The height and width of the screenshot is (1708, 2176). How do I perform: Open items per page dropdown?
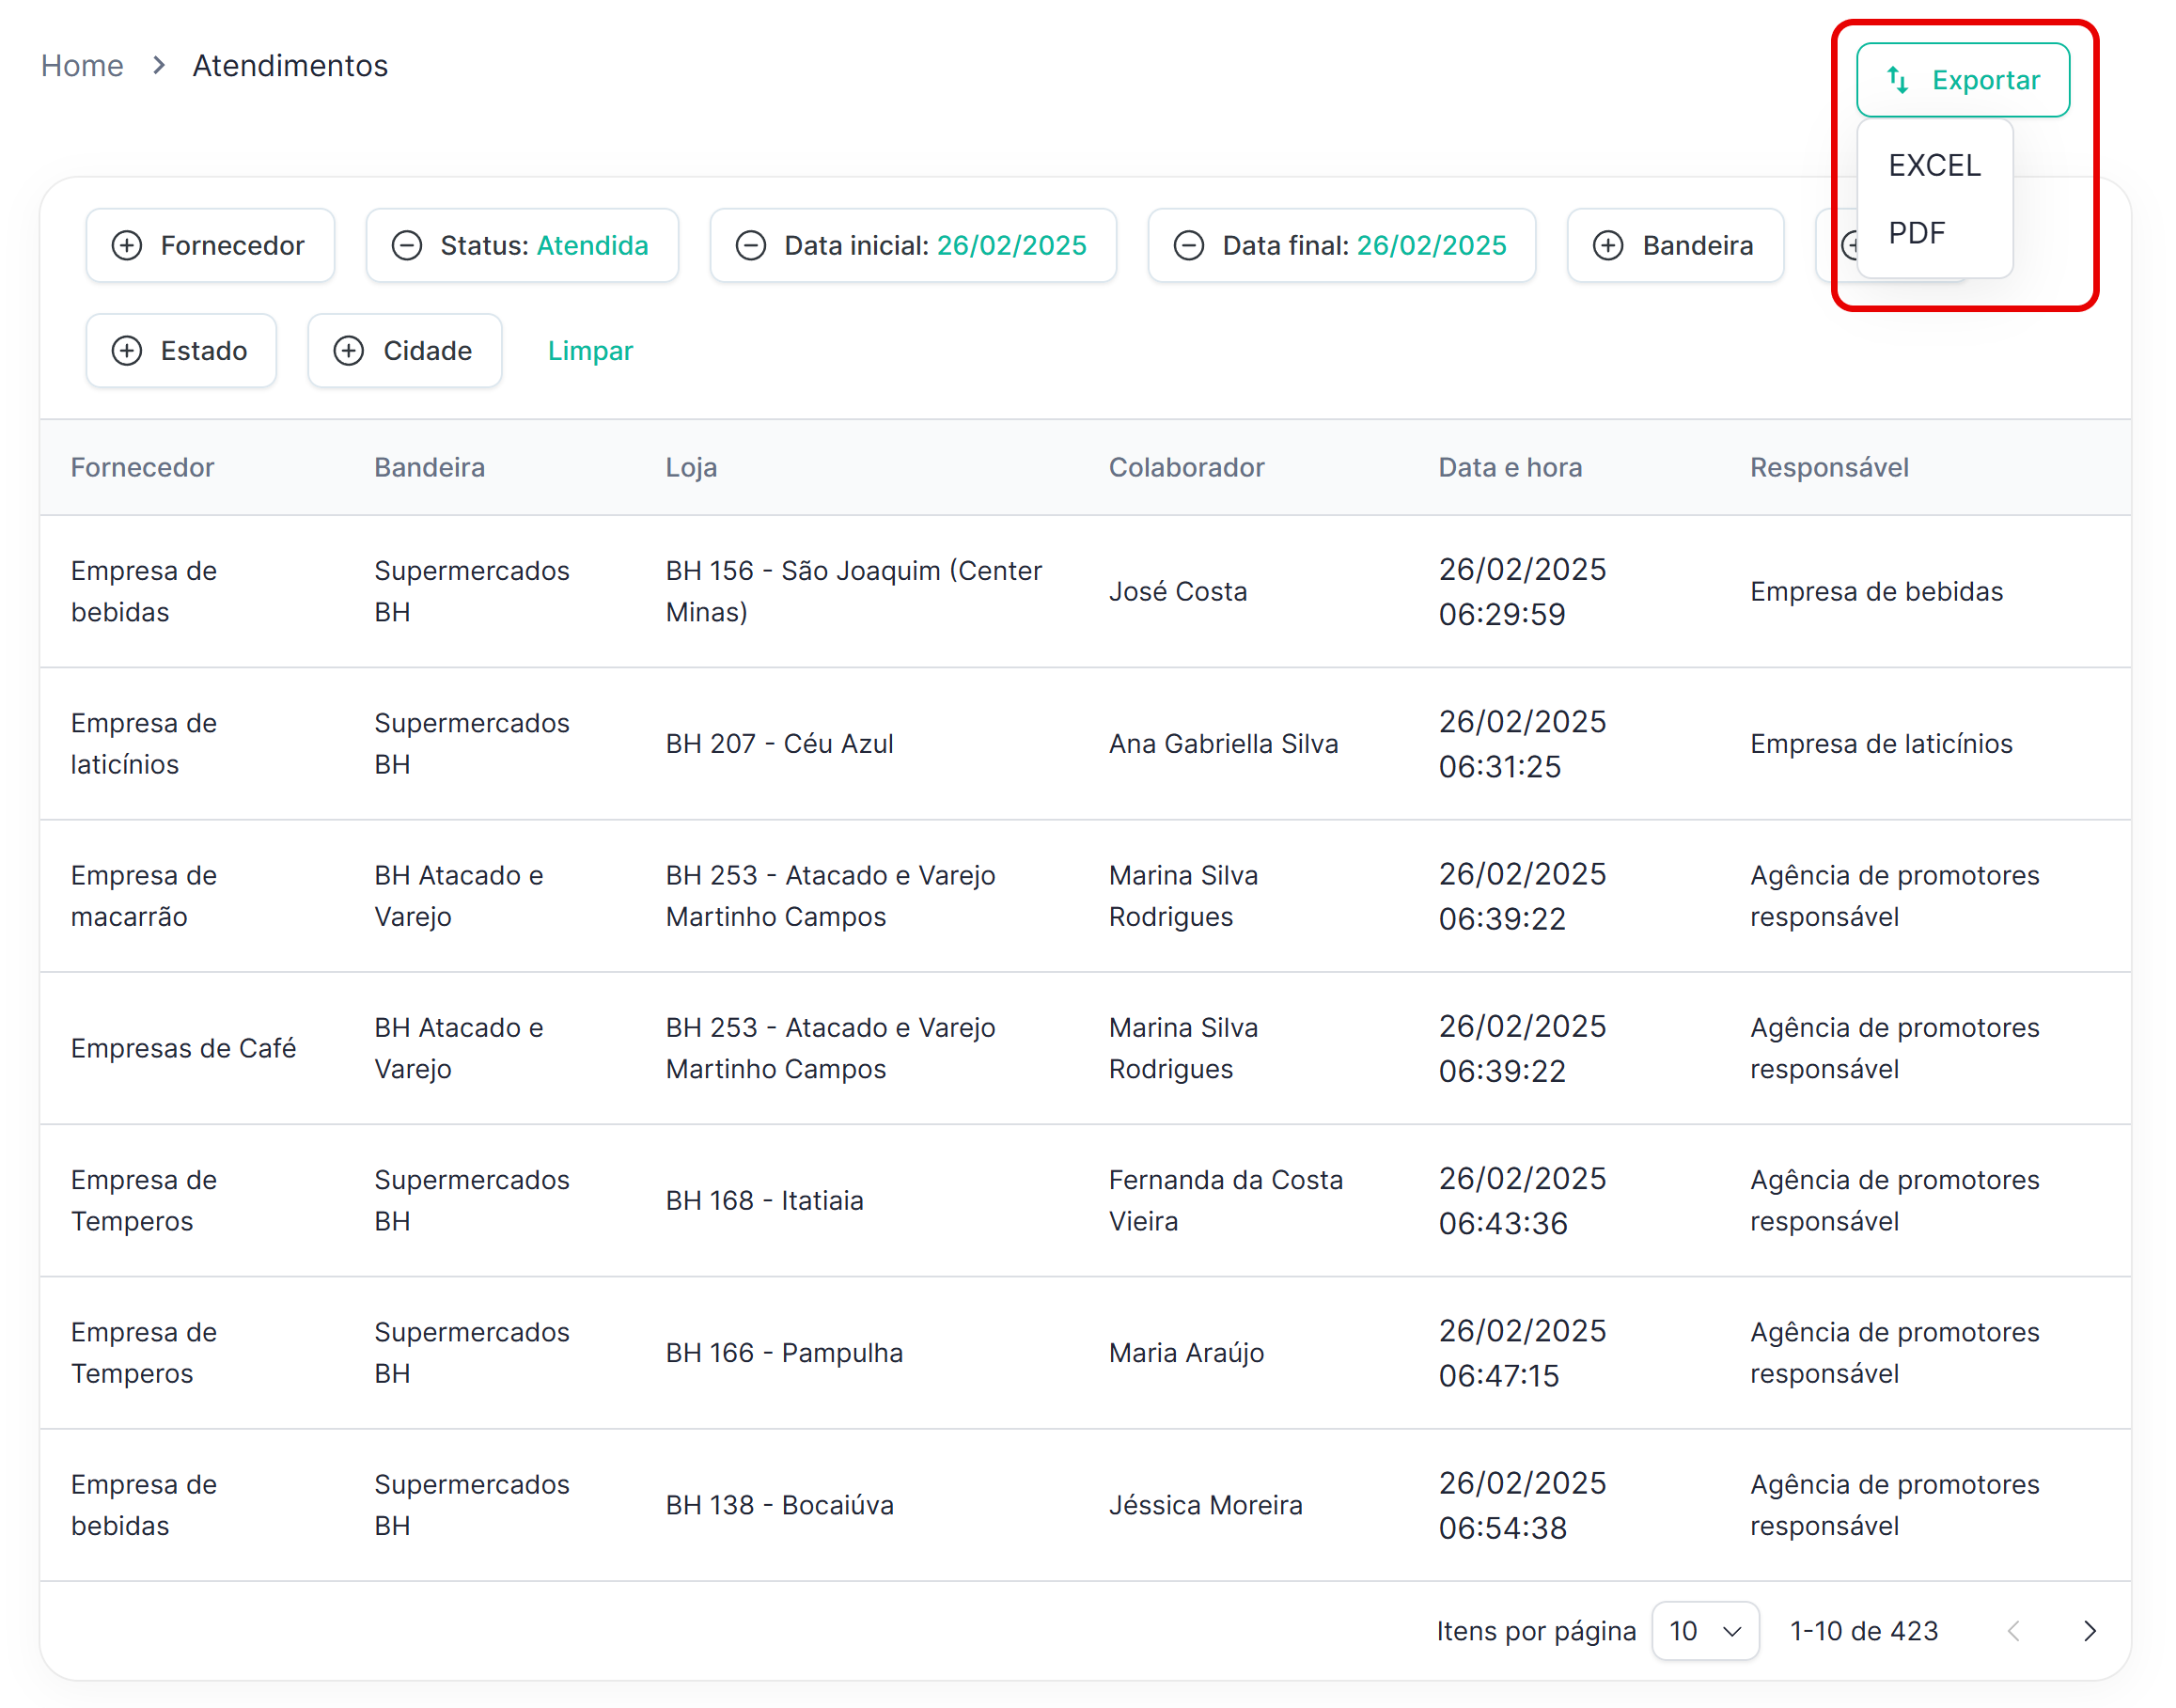tap(1705, 1631)
